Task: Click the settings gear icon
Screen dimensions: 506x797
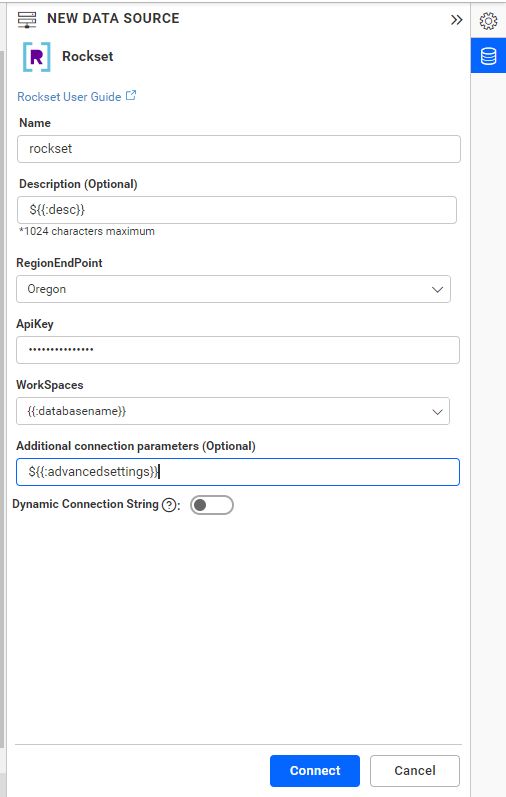Action: [488, 21]
